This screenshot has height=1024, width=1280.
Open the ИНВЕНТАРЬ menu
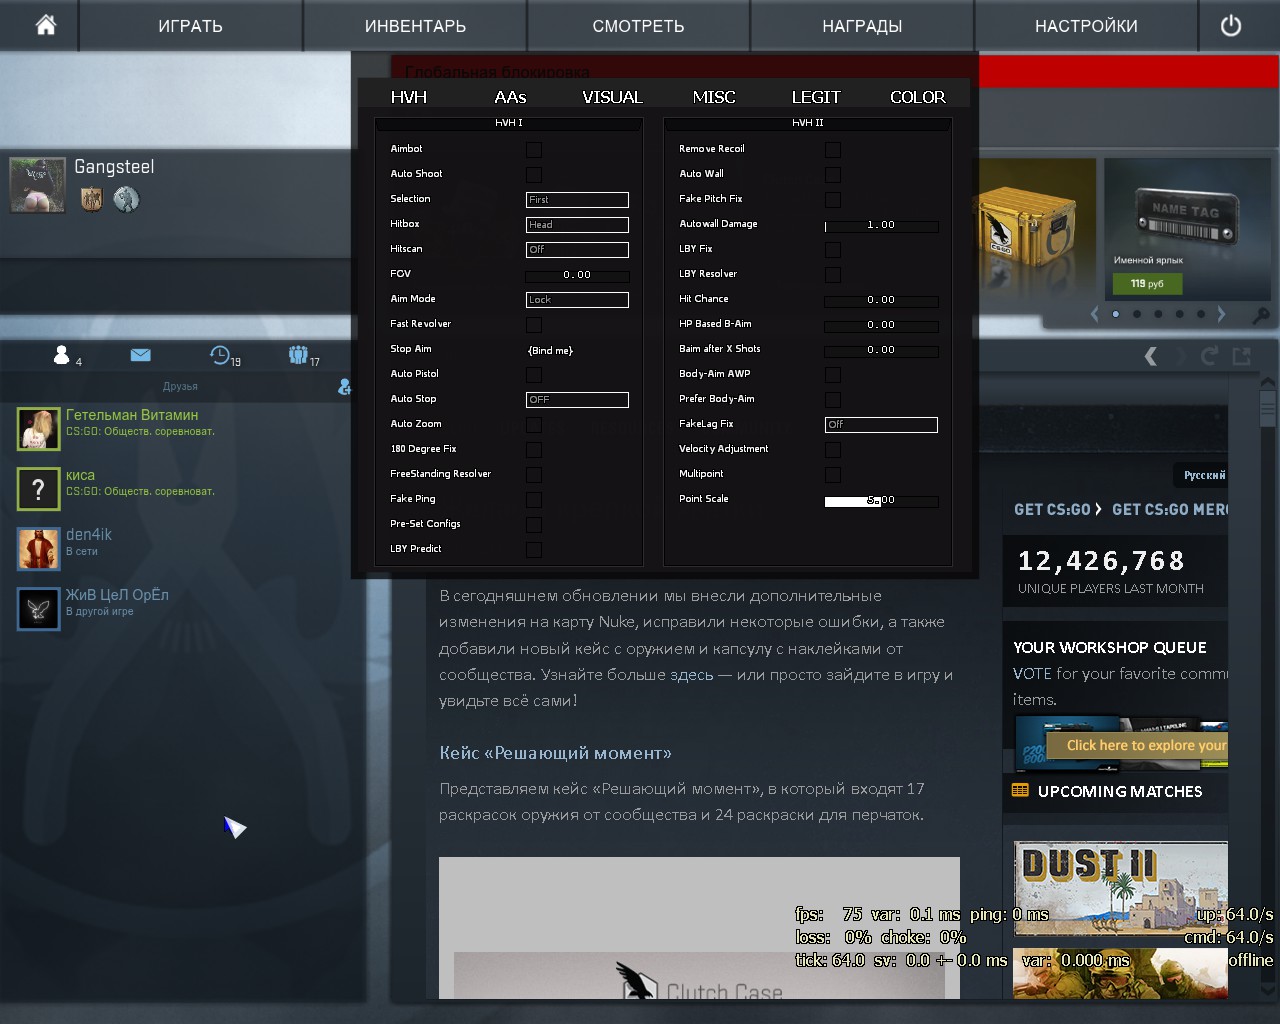point(415,26)
